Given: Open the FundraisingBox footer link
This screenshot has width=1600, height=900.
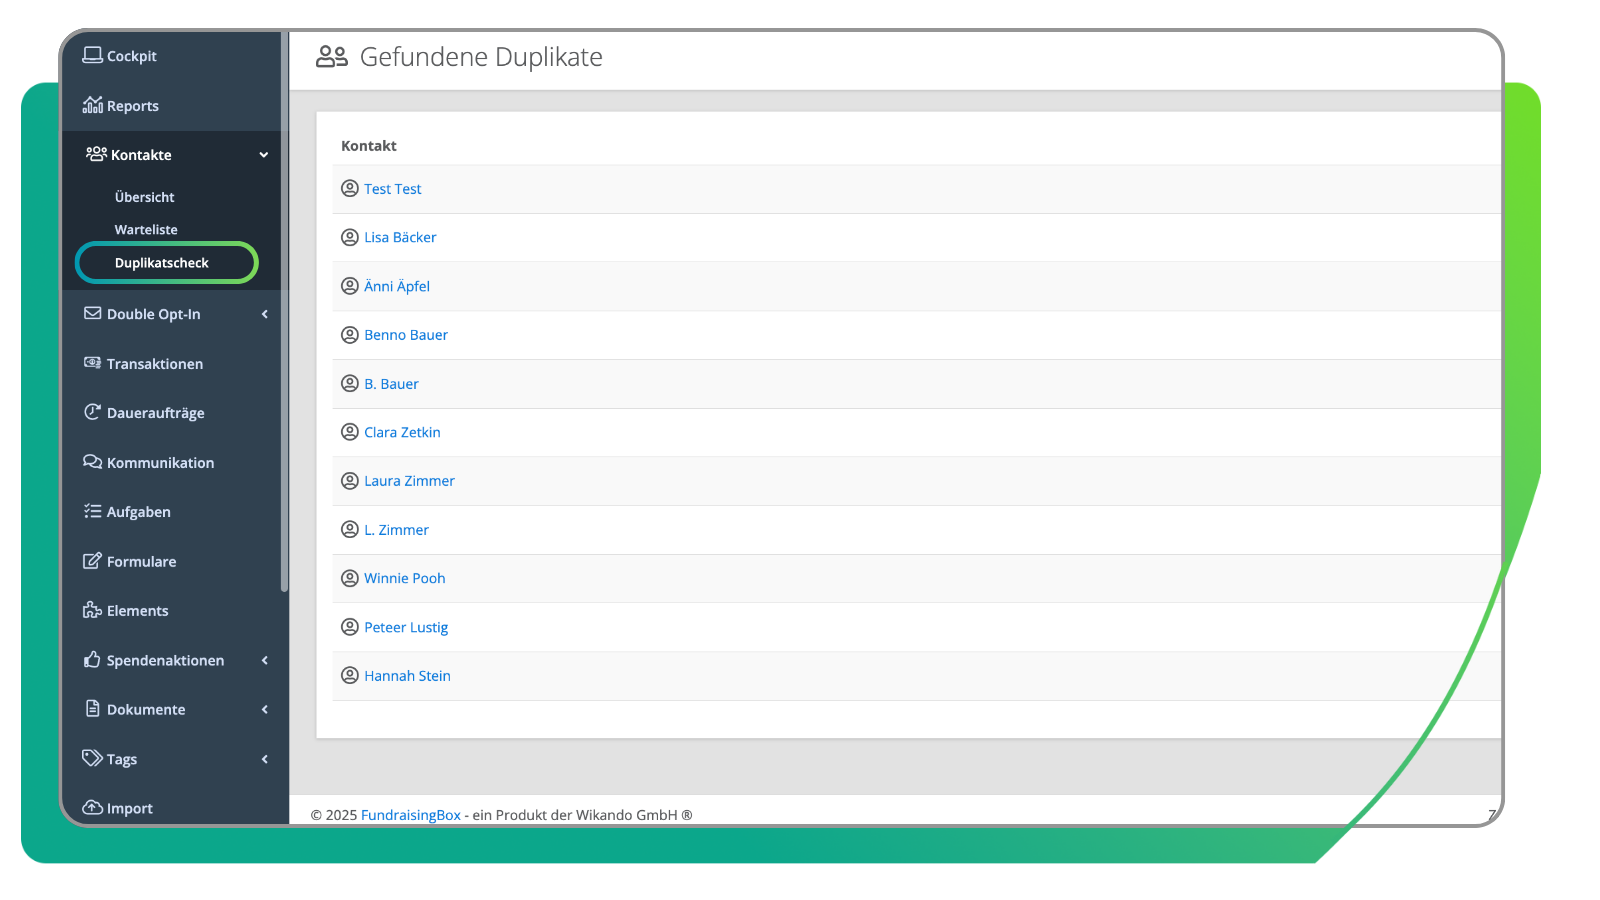Looking at the screenshot, I should [410, 815].
